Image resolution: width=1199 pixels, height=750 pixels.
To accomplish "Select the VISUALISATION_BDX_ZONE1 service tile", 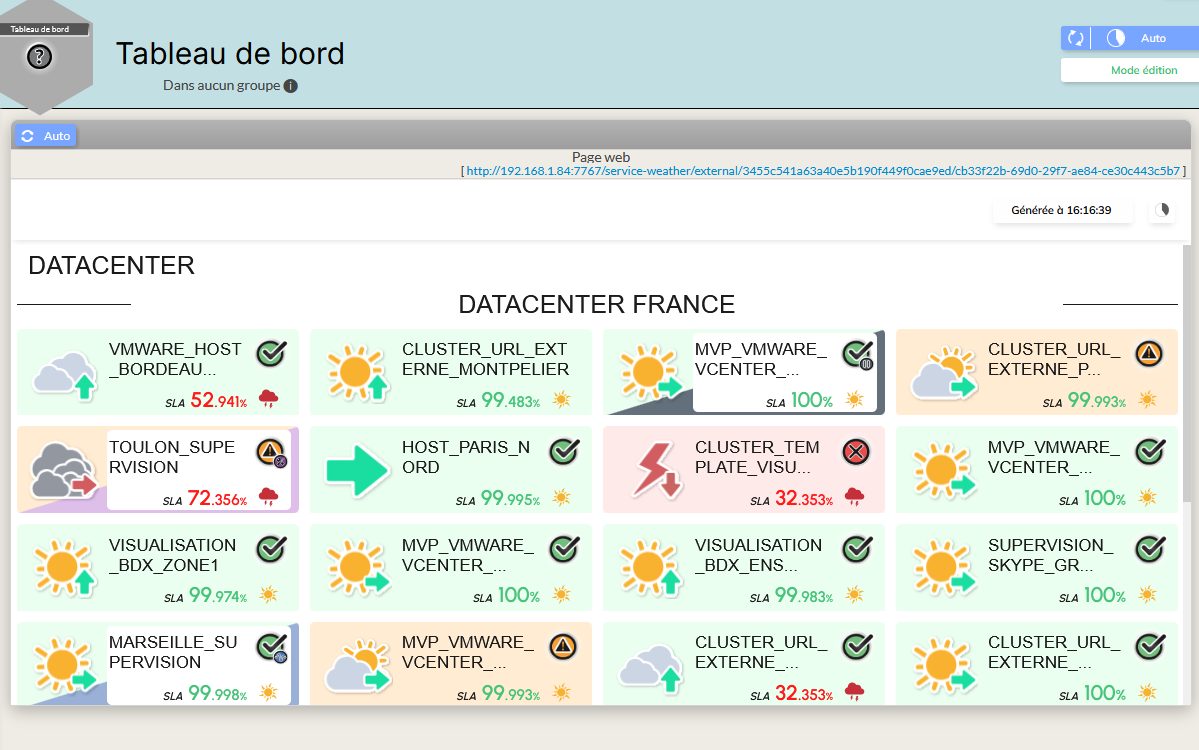I will (157, 567).
